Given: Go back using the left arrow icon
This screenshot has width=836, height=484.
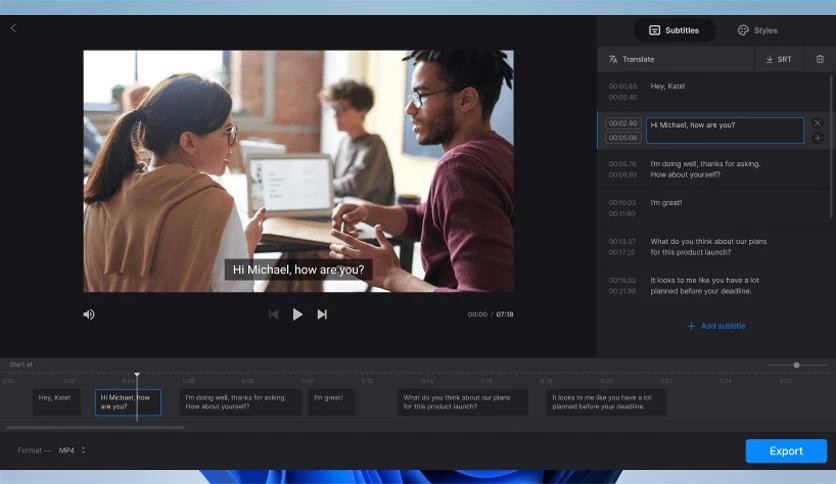Looking at the screenshot, I should (13, 28).
